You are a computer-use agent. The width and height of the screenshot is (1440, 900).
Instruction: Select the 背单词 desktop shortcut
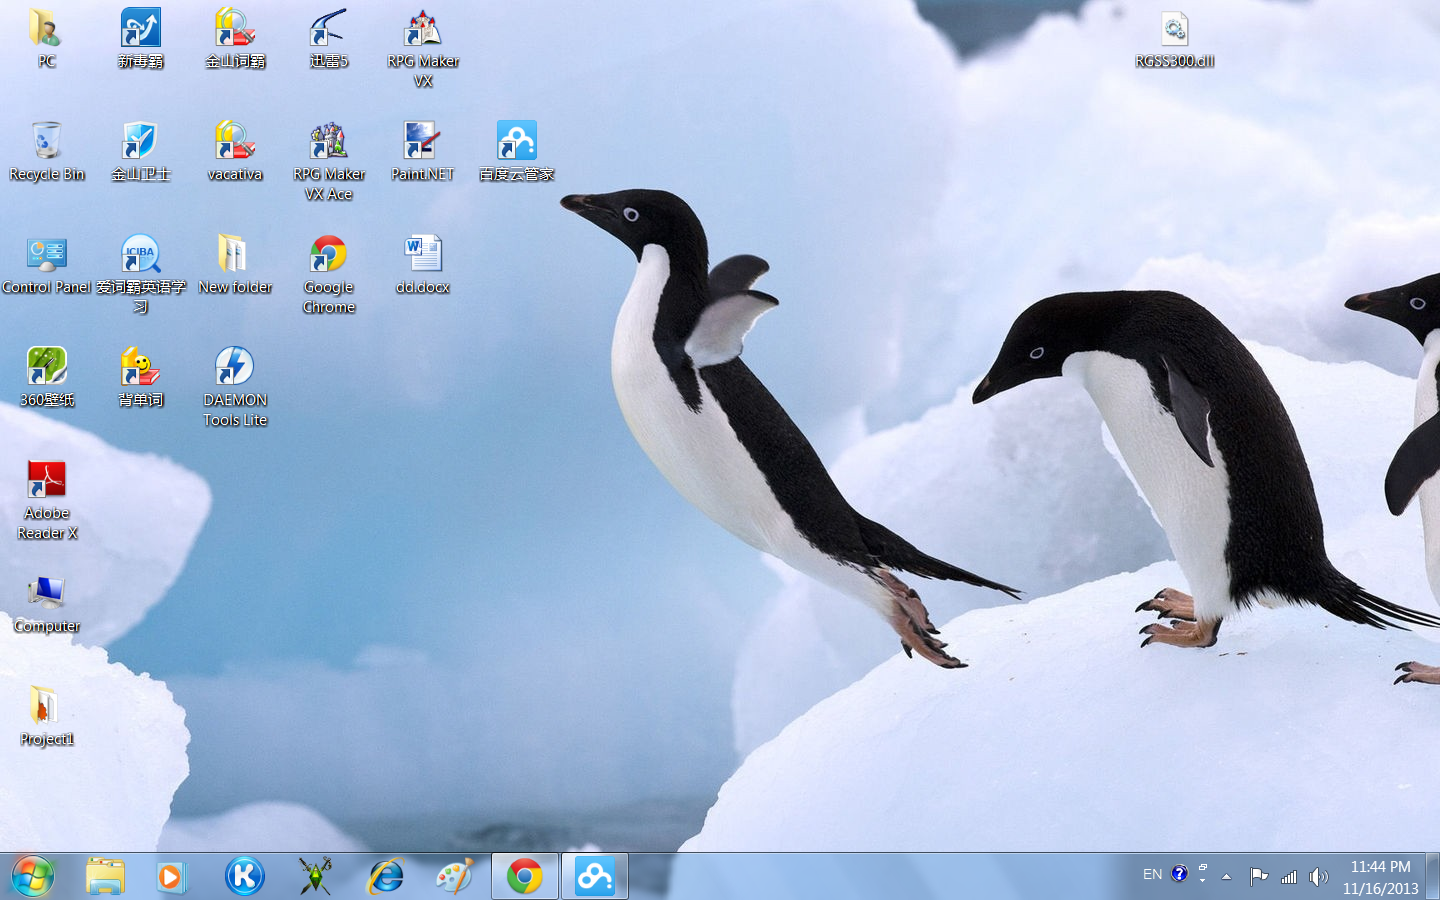(x=141, y=377)
